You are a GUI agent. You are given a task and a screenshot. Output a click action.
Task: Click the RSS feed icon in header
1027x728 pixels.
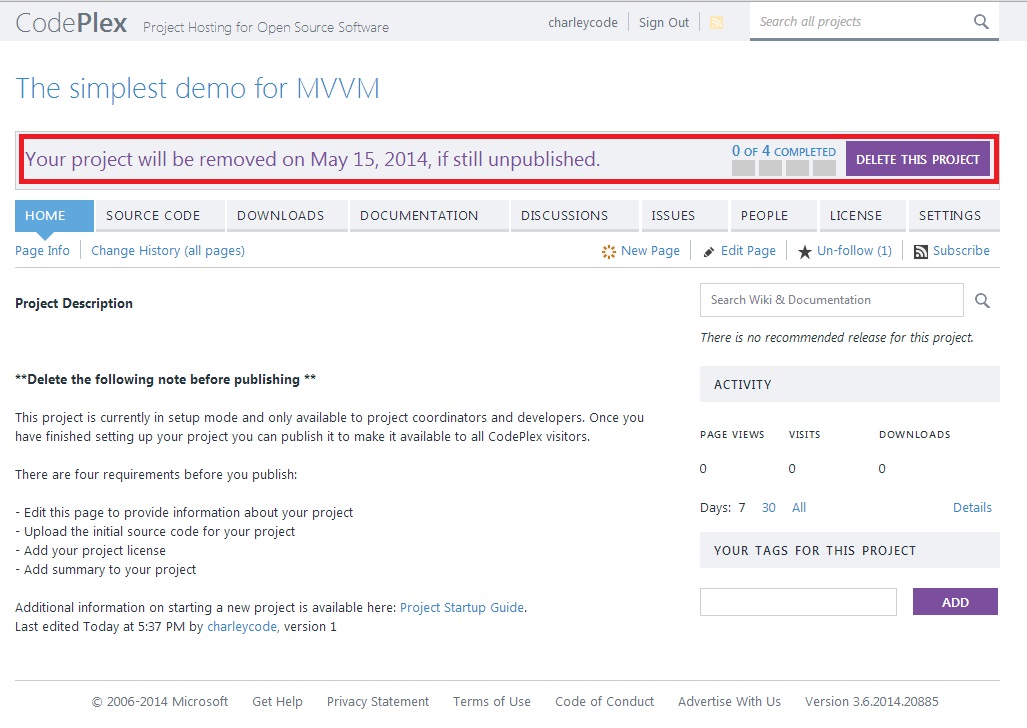pos(717,22)
